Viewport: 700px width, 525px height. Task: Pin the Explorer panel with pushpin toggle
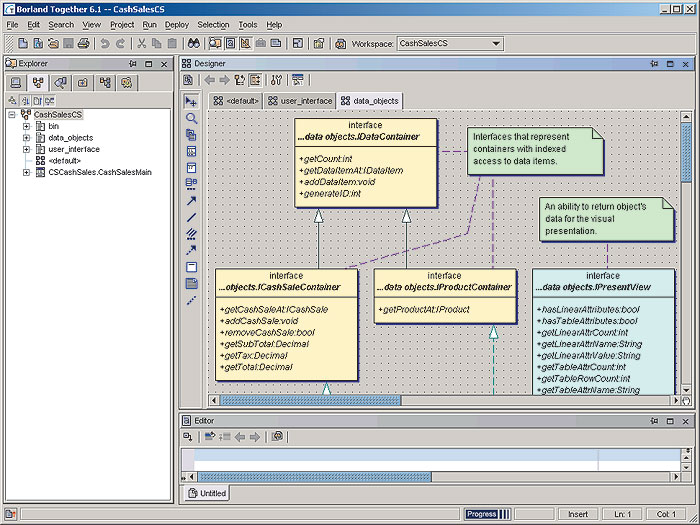[133, 64]
